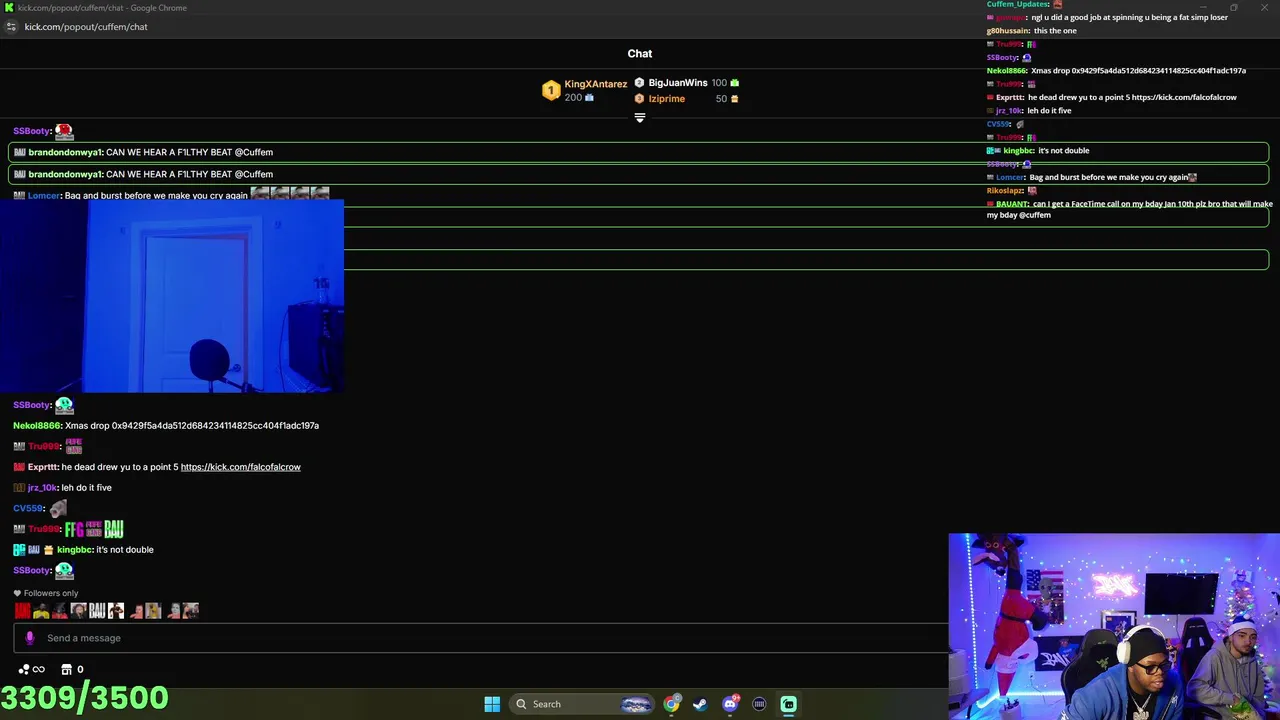The width and height of the screenshot is (1280, 720).
Task: Open Steam from the taskbar
Action: (700, 704)
